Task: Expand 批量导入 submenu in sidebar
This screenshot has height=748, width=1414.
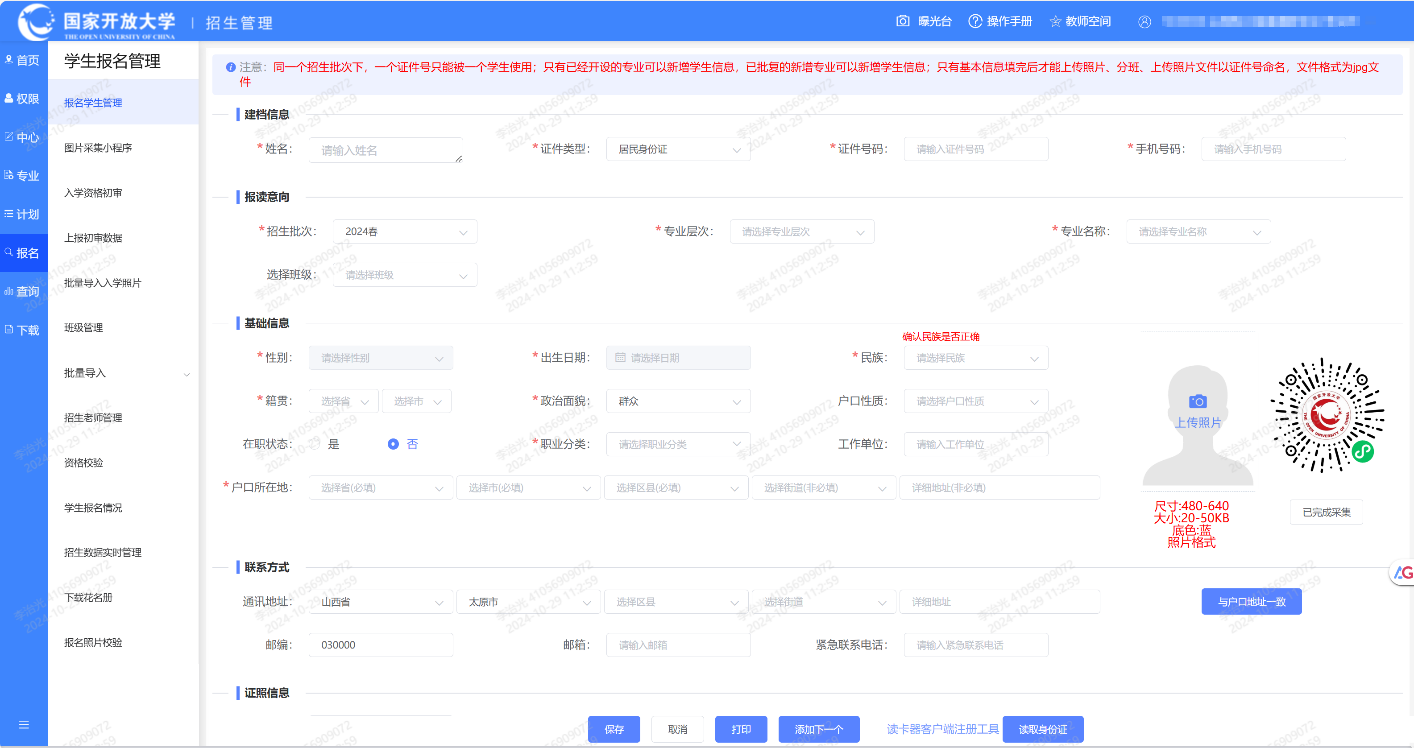Action: point(186,373)
